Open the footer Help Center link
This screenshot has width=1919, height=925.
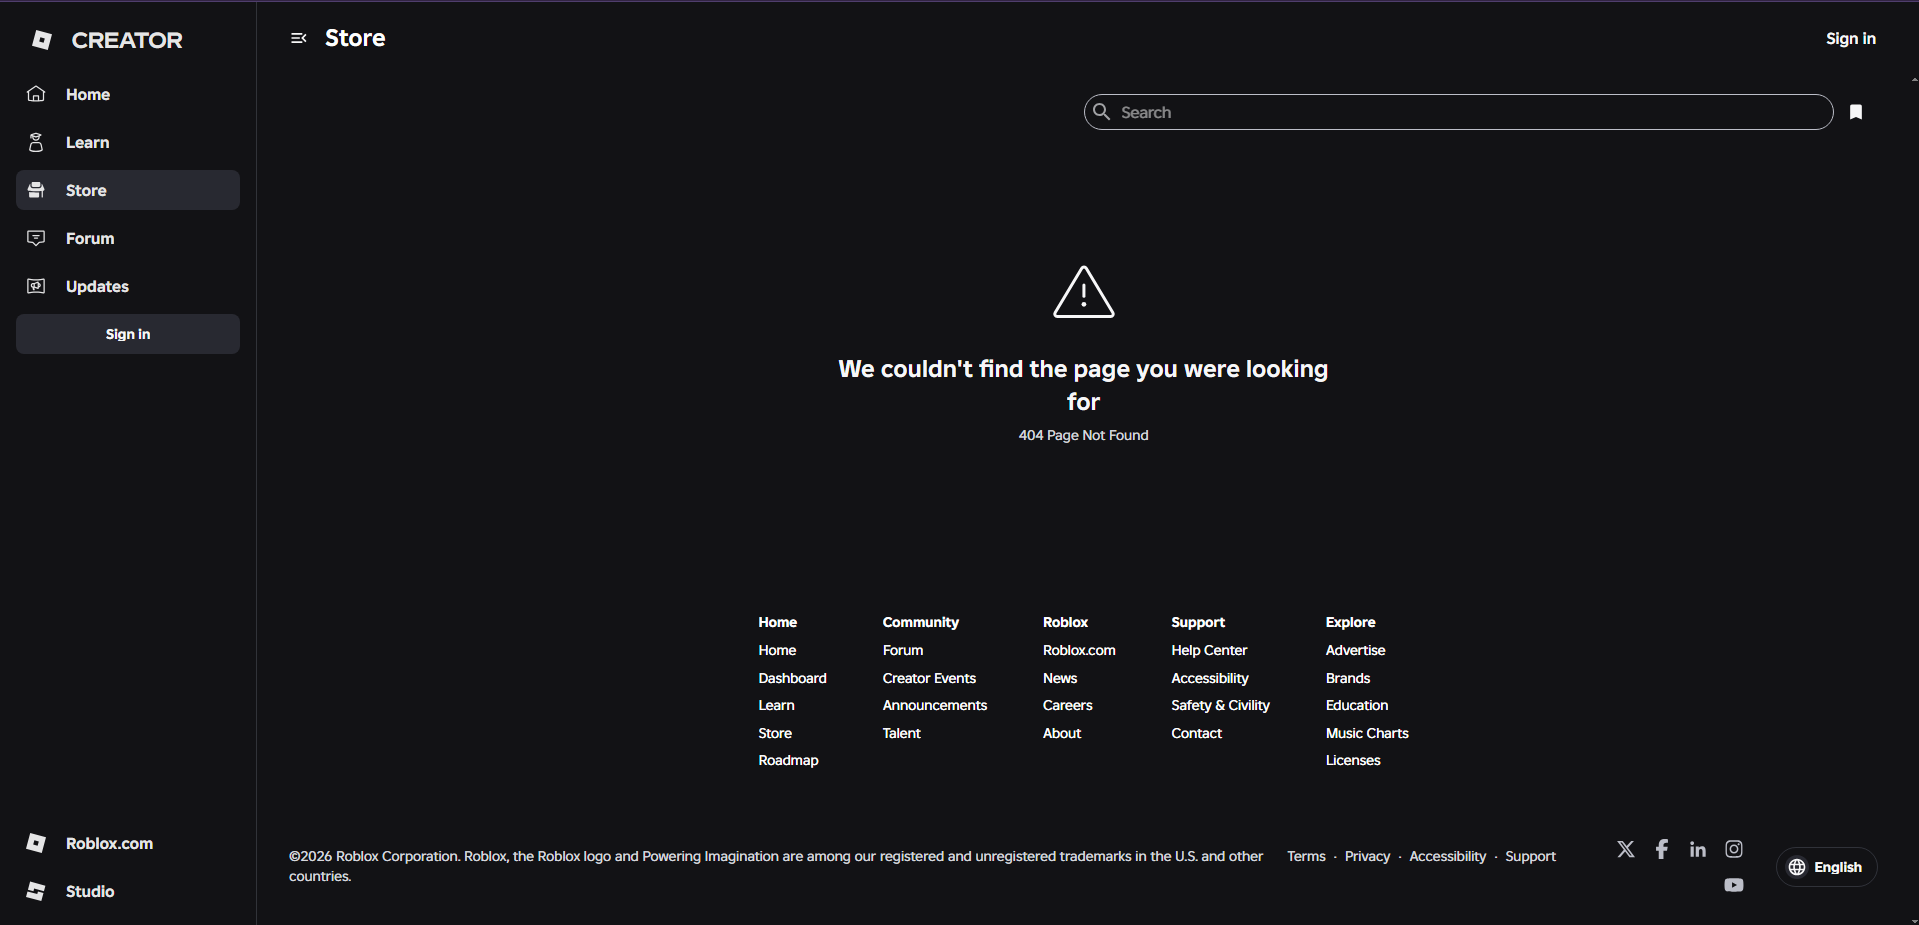(x=1209, y=650)
